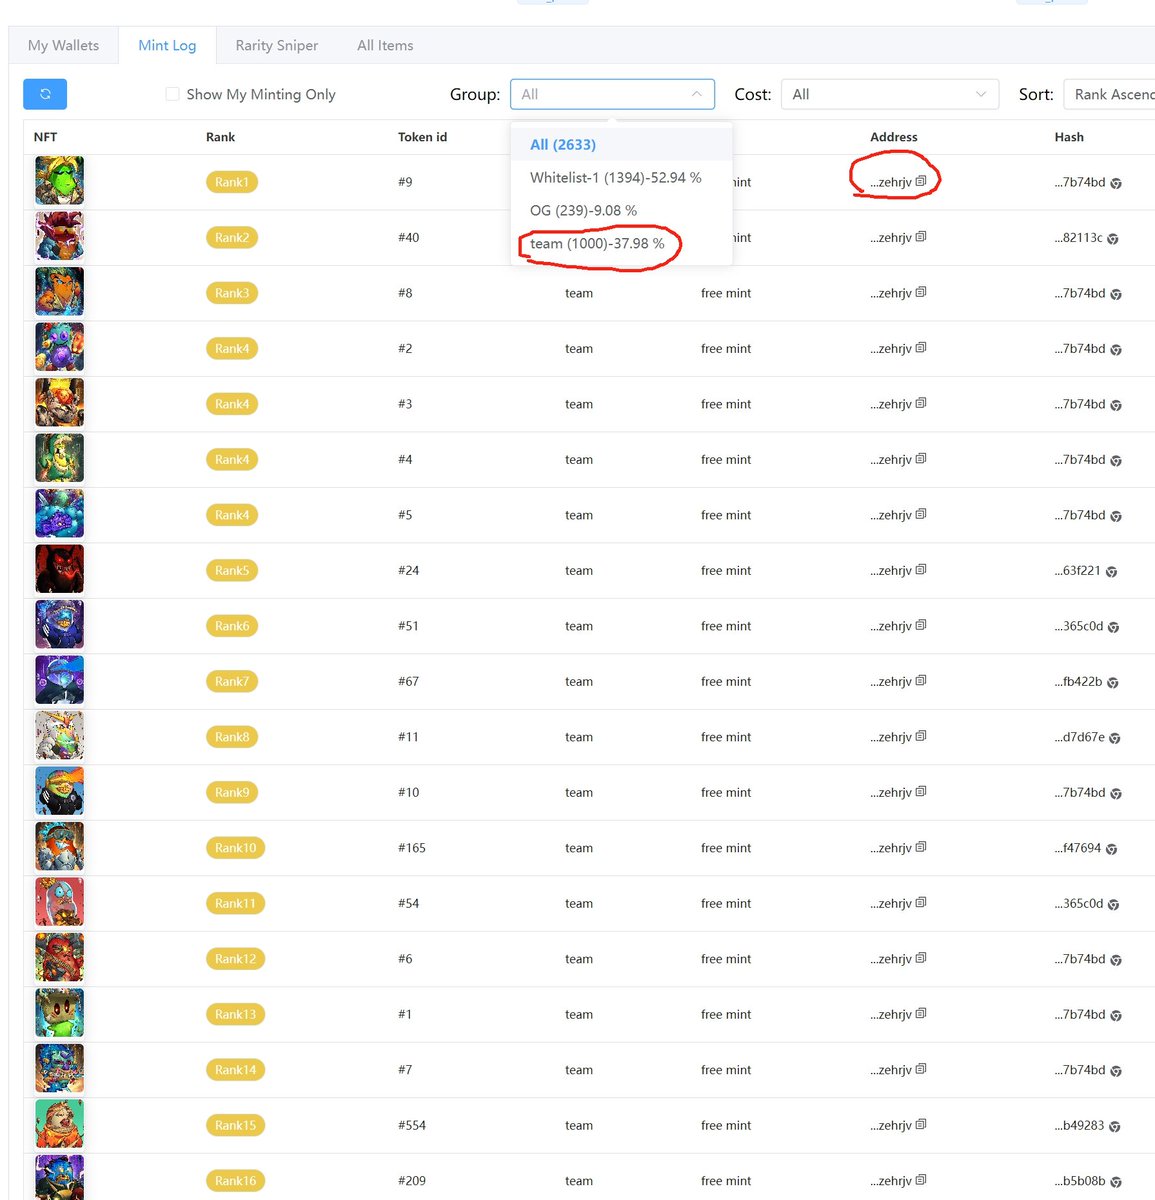The height and width of the screenshot is (1200, 1155).
Task: Select Whitelist-1 (1394) group option
Action: 621,177
